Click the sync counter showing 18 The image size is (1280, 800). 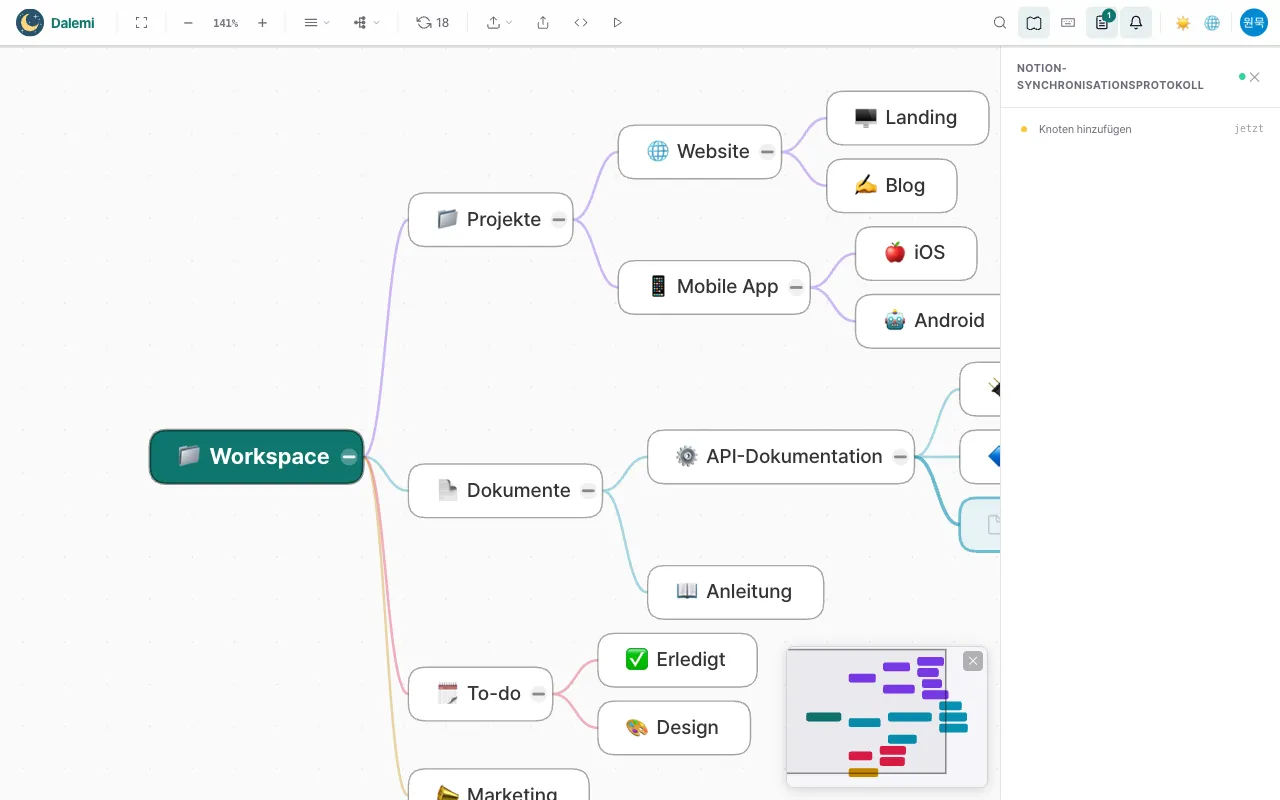coord(432,22)
